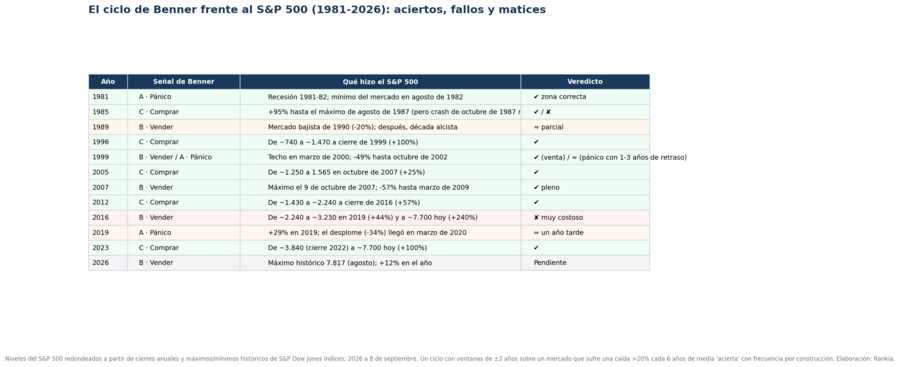900x367 pixels.
Task: Select 'A · Pánico' signal in 2019 row
Action: click(x=184, y=233)
